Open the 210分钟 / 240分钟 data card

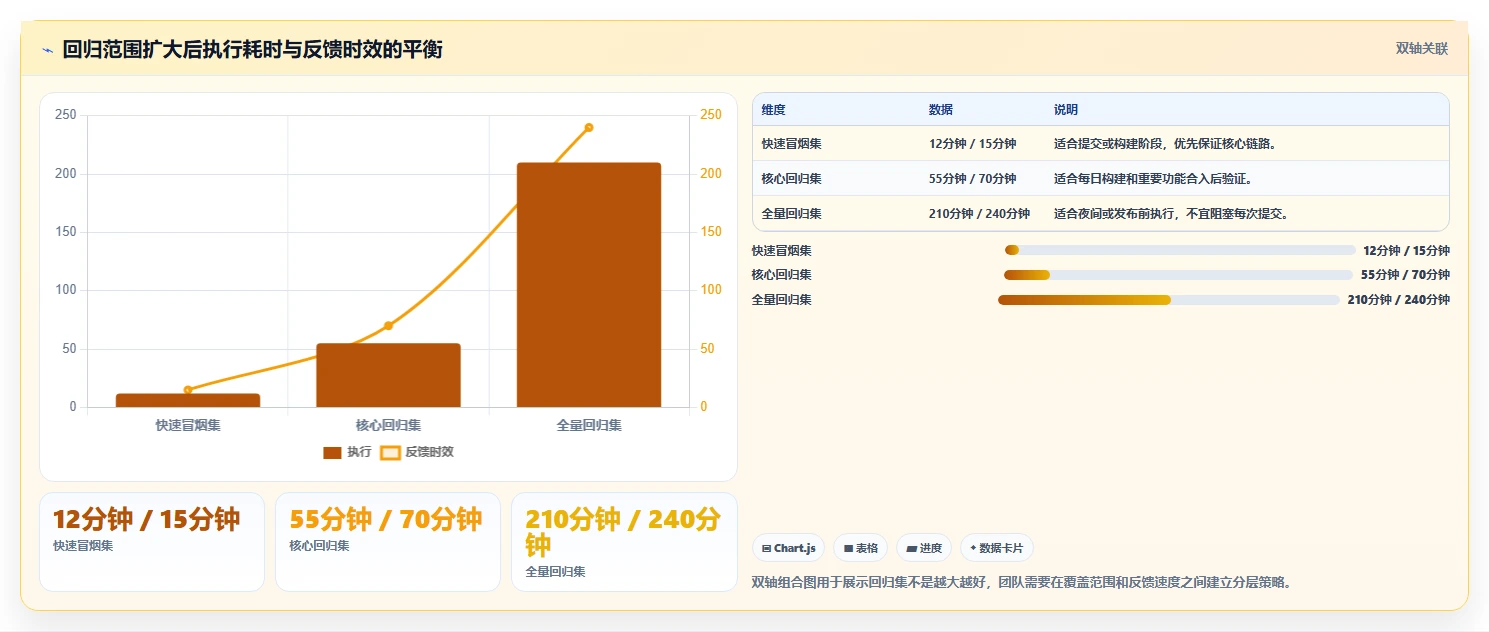click(624, 542)
